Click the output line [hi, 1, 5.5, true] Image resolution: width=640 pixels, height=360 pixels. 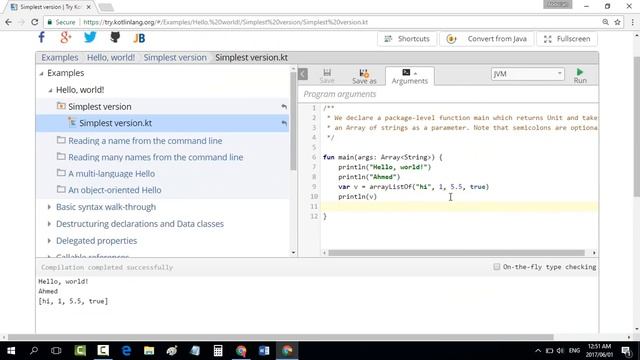pyautogui.click(x=73, y=301)
